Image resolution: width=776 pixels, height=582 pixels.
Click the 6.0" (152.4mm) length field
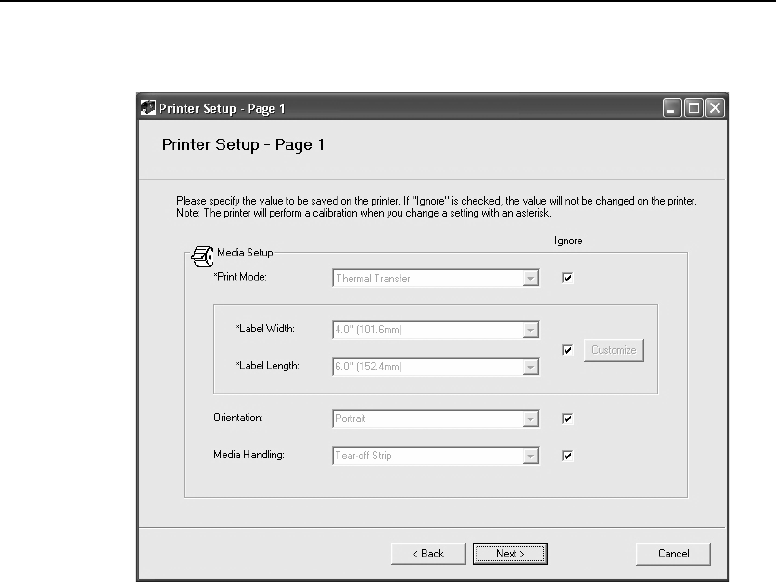[x=436, y=367]
